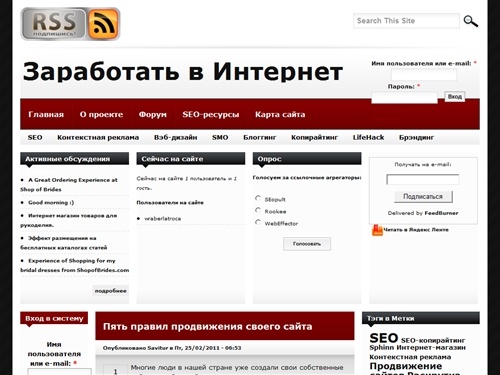
Task: Open Experience of Shopping for my bridal link
Action: click(x=75, y=265)
